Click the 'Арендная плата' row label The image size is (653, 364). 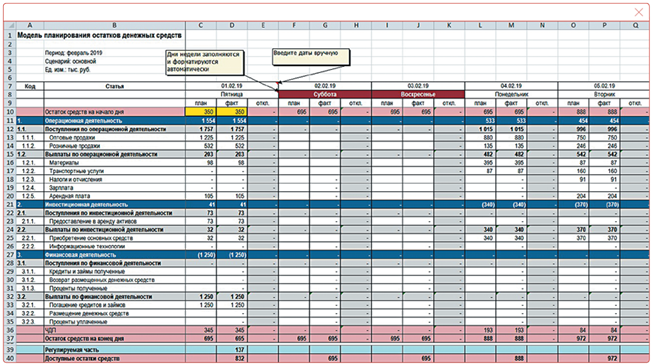pyautogui.click(x=70, y=196)
